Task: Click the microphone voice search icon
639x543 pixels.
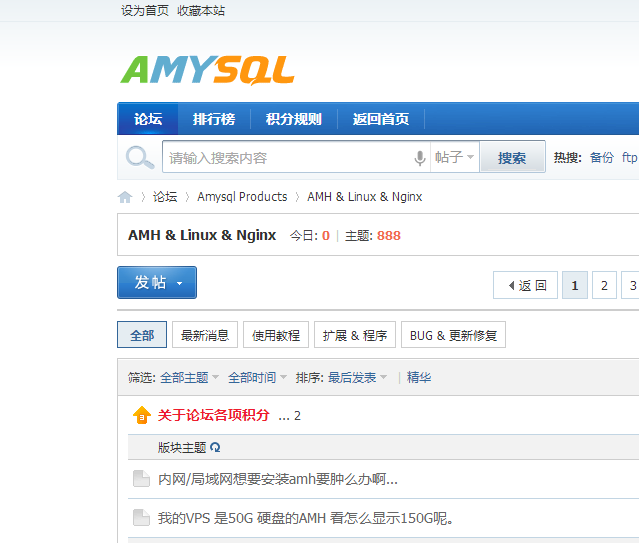Action: 420,158
